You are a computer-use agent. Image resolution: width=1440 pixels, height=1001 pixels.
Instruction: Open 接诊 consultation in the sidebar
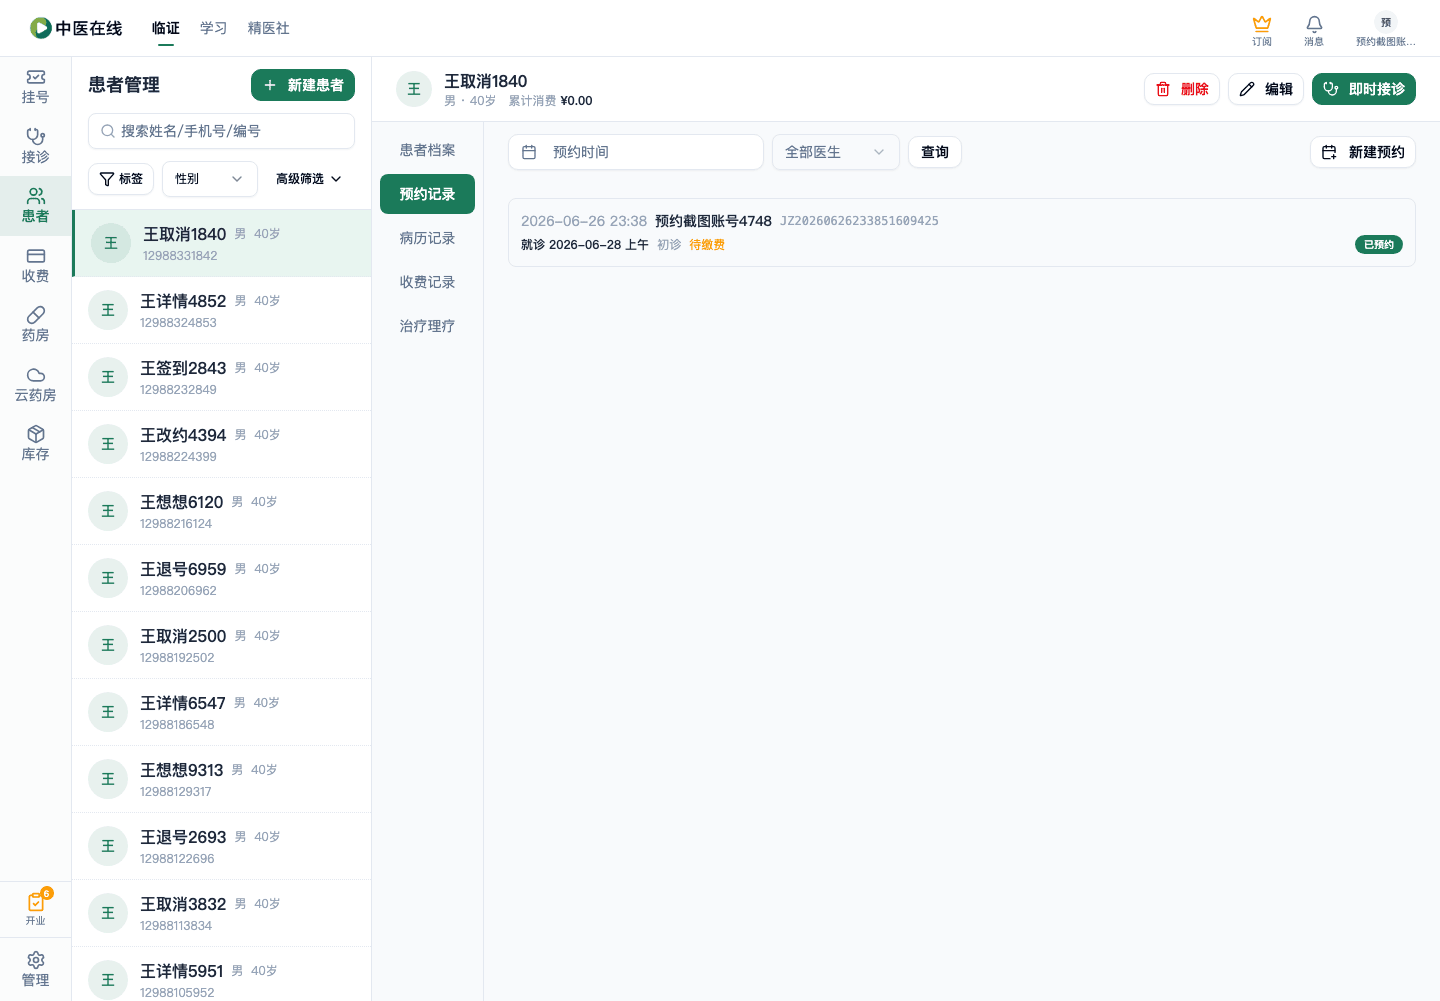point(35,146)
